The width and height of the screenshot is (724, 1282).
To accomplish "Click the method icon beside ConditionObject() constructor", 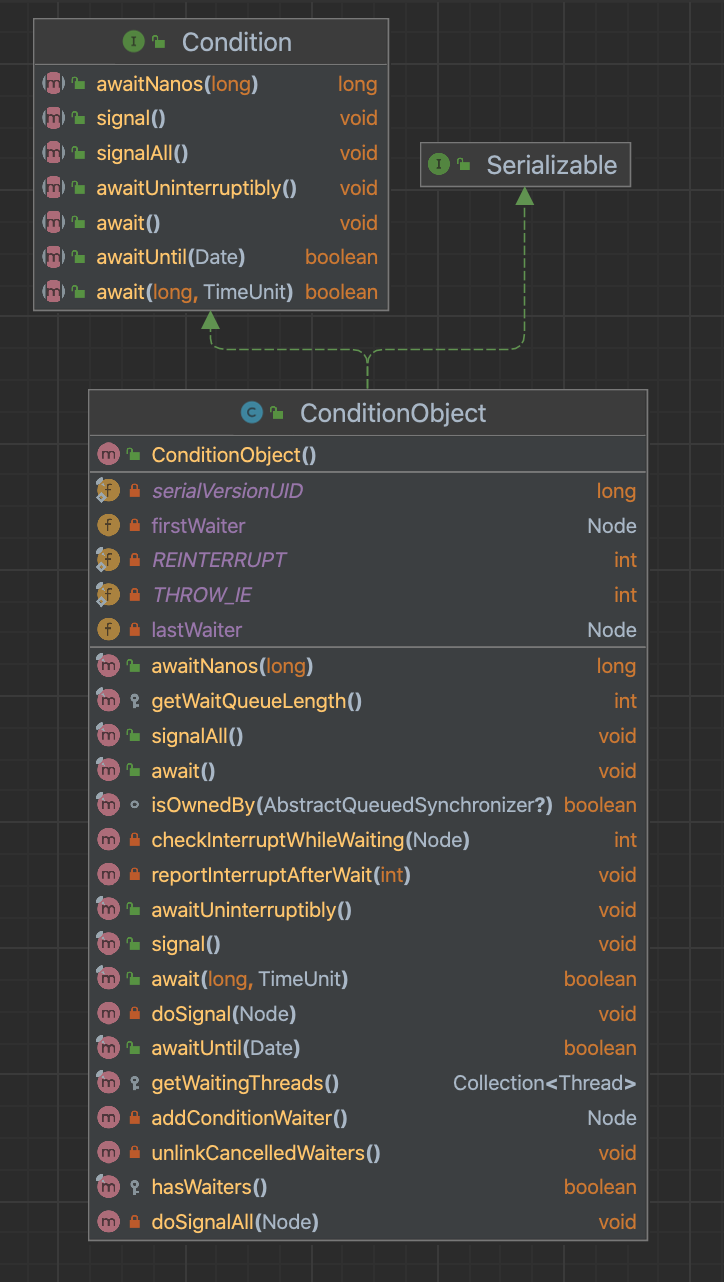I will pyautogui.click(x=108, y=455).
